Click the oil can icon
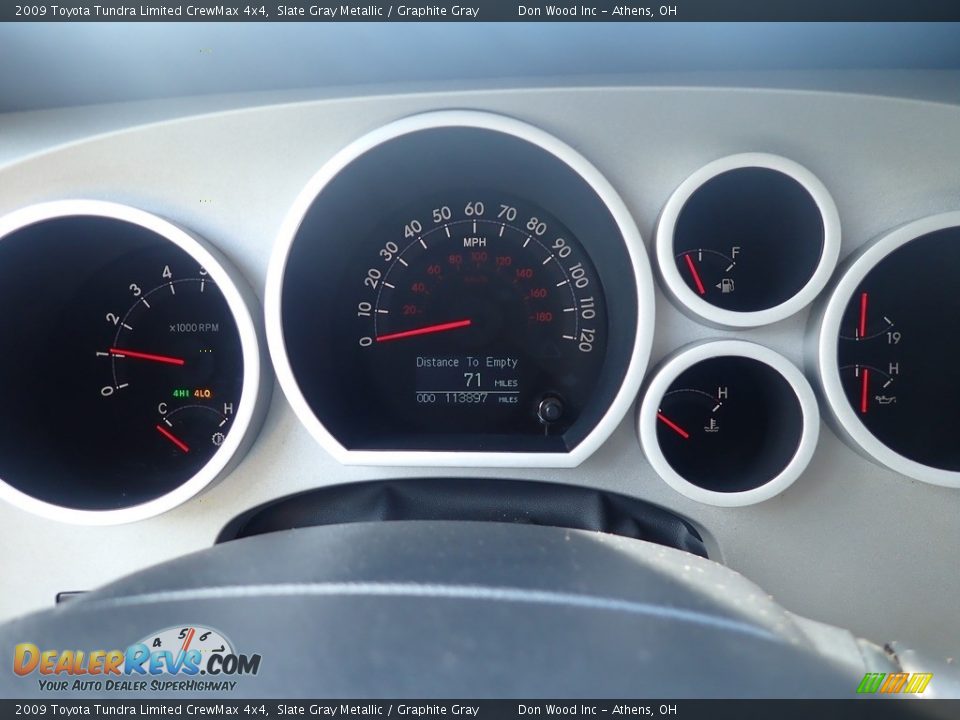 pyautogui.click(x=886, y=399)
